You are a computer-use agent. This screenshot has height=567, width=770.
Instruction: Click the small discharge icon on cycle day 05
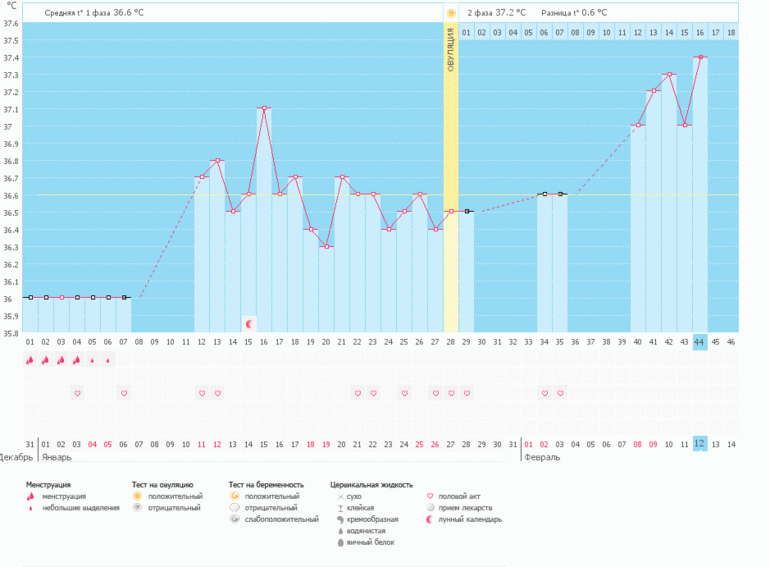coord(93,360)
